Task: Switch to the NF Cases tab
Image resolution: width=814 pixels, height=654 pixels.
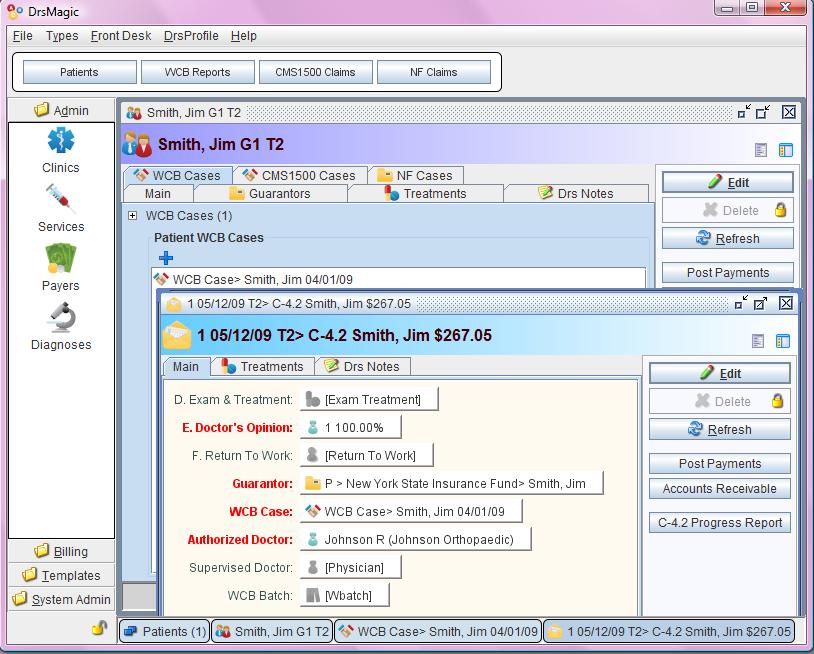Action: 415,175
